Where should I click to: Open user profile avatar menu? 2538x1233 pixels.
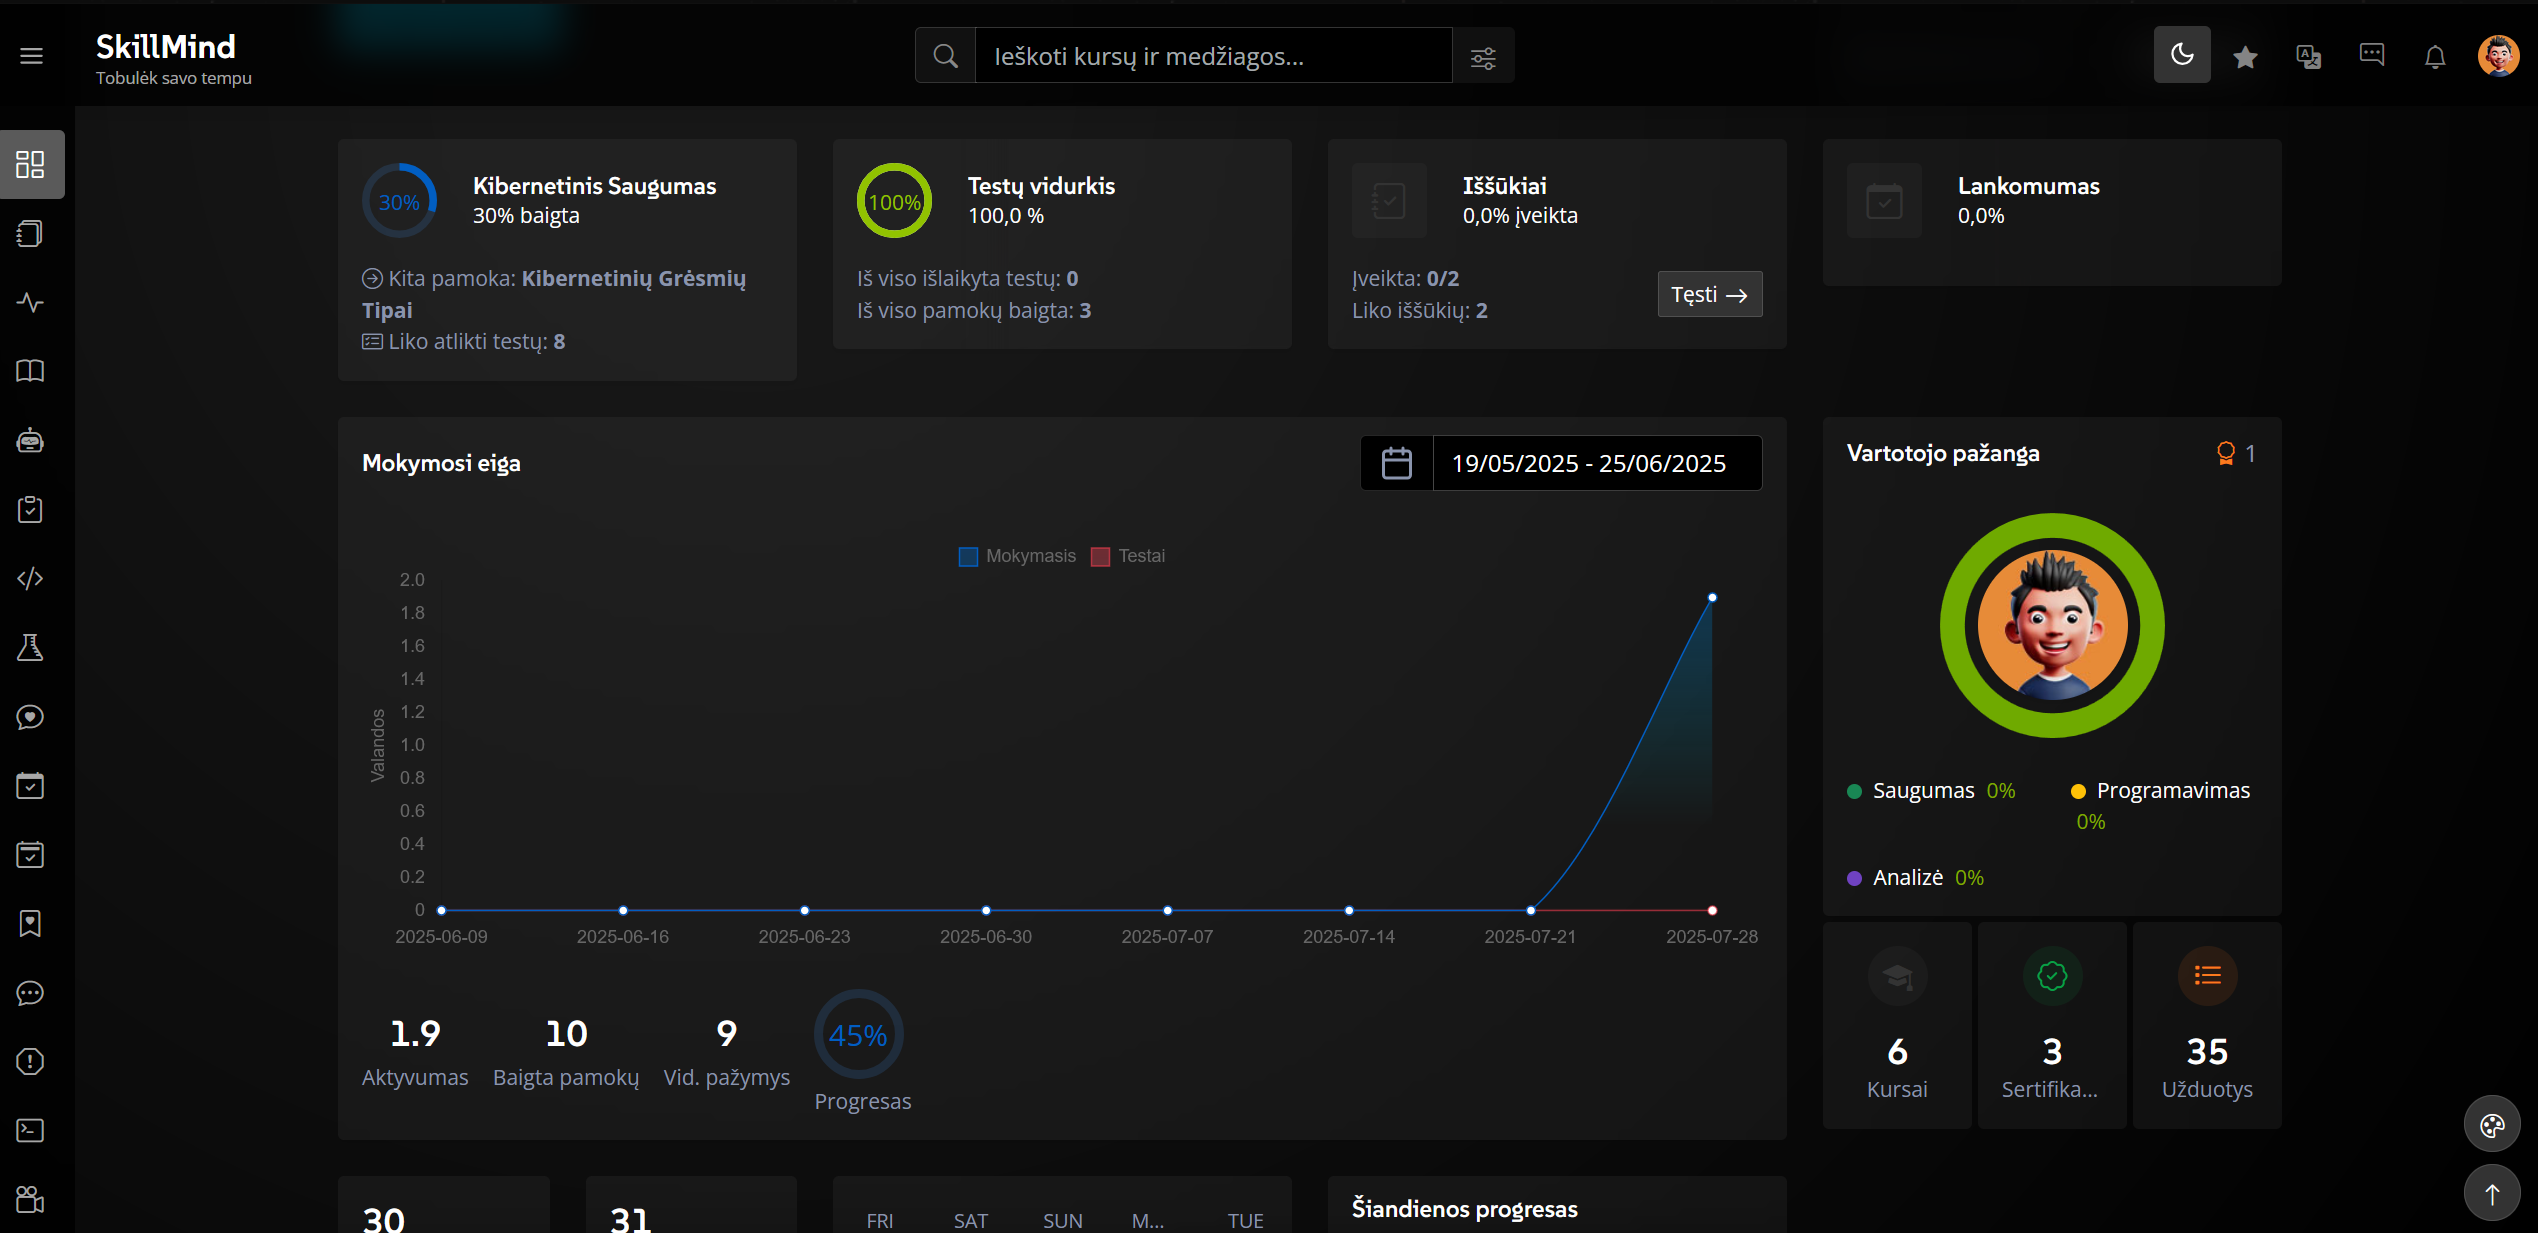(2498, 56)
